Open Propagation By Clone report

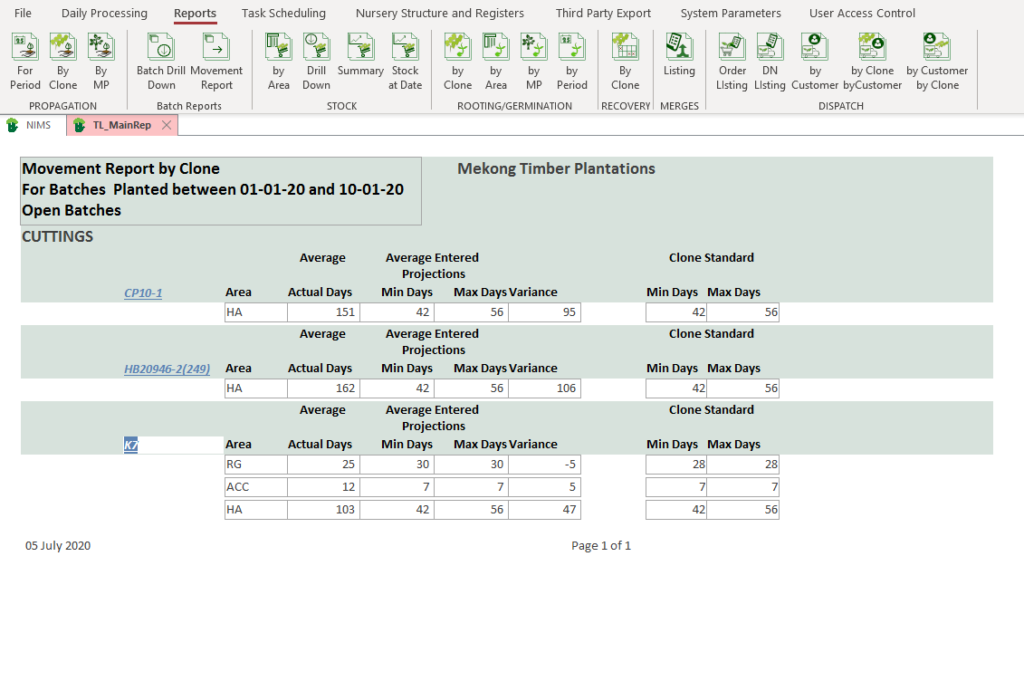pos(63,48)
